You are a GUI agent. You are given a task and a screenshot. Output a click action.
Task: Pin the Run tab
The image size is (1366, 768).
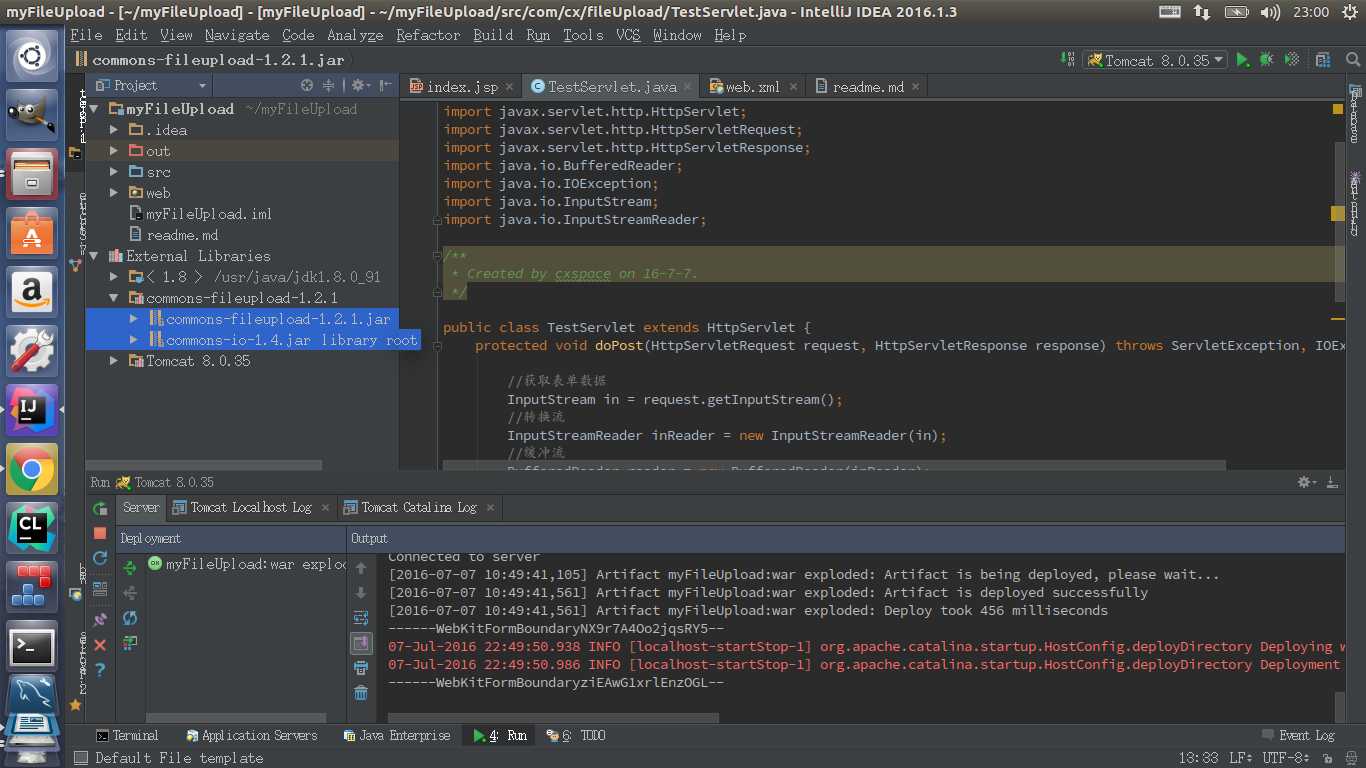pyautogui.click(x=100, y=620)
